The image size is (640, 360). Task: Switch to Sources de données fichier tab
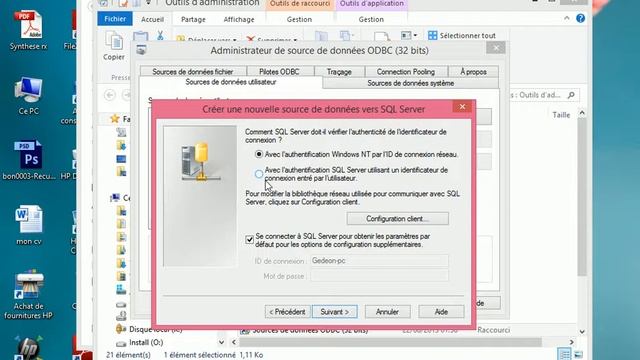point(193,71)
